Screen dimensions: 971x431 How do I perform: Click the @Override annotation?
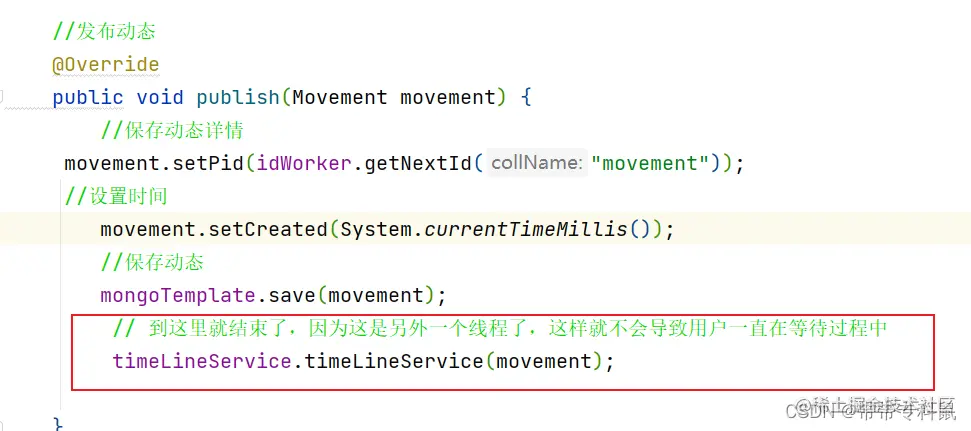pos(105,64)
